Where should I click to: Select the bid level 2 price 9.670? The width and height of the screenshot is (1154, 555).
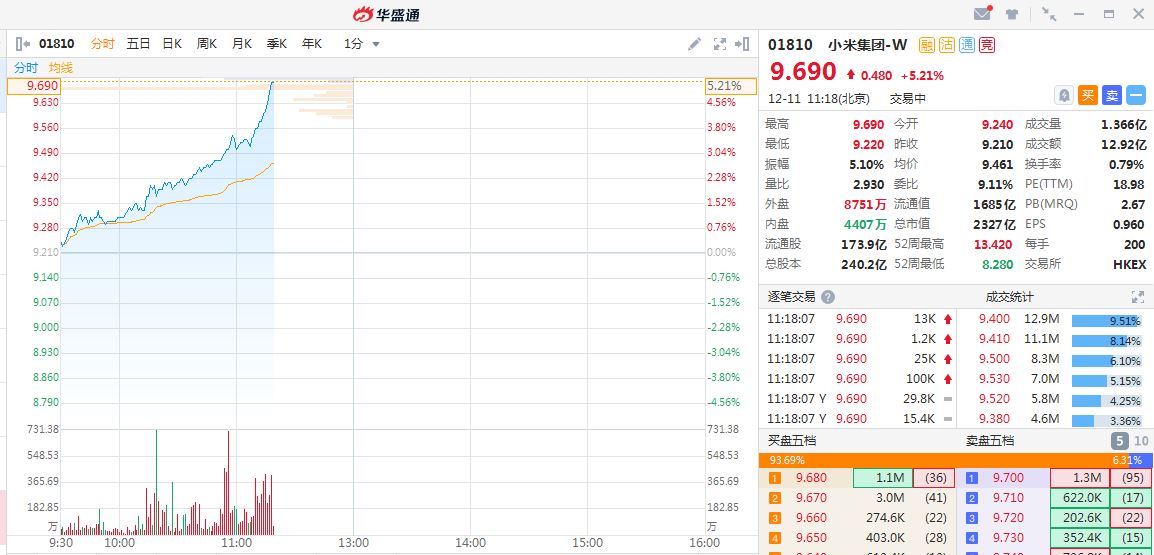click(x=812, y=498)
